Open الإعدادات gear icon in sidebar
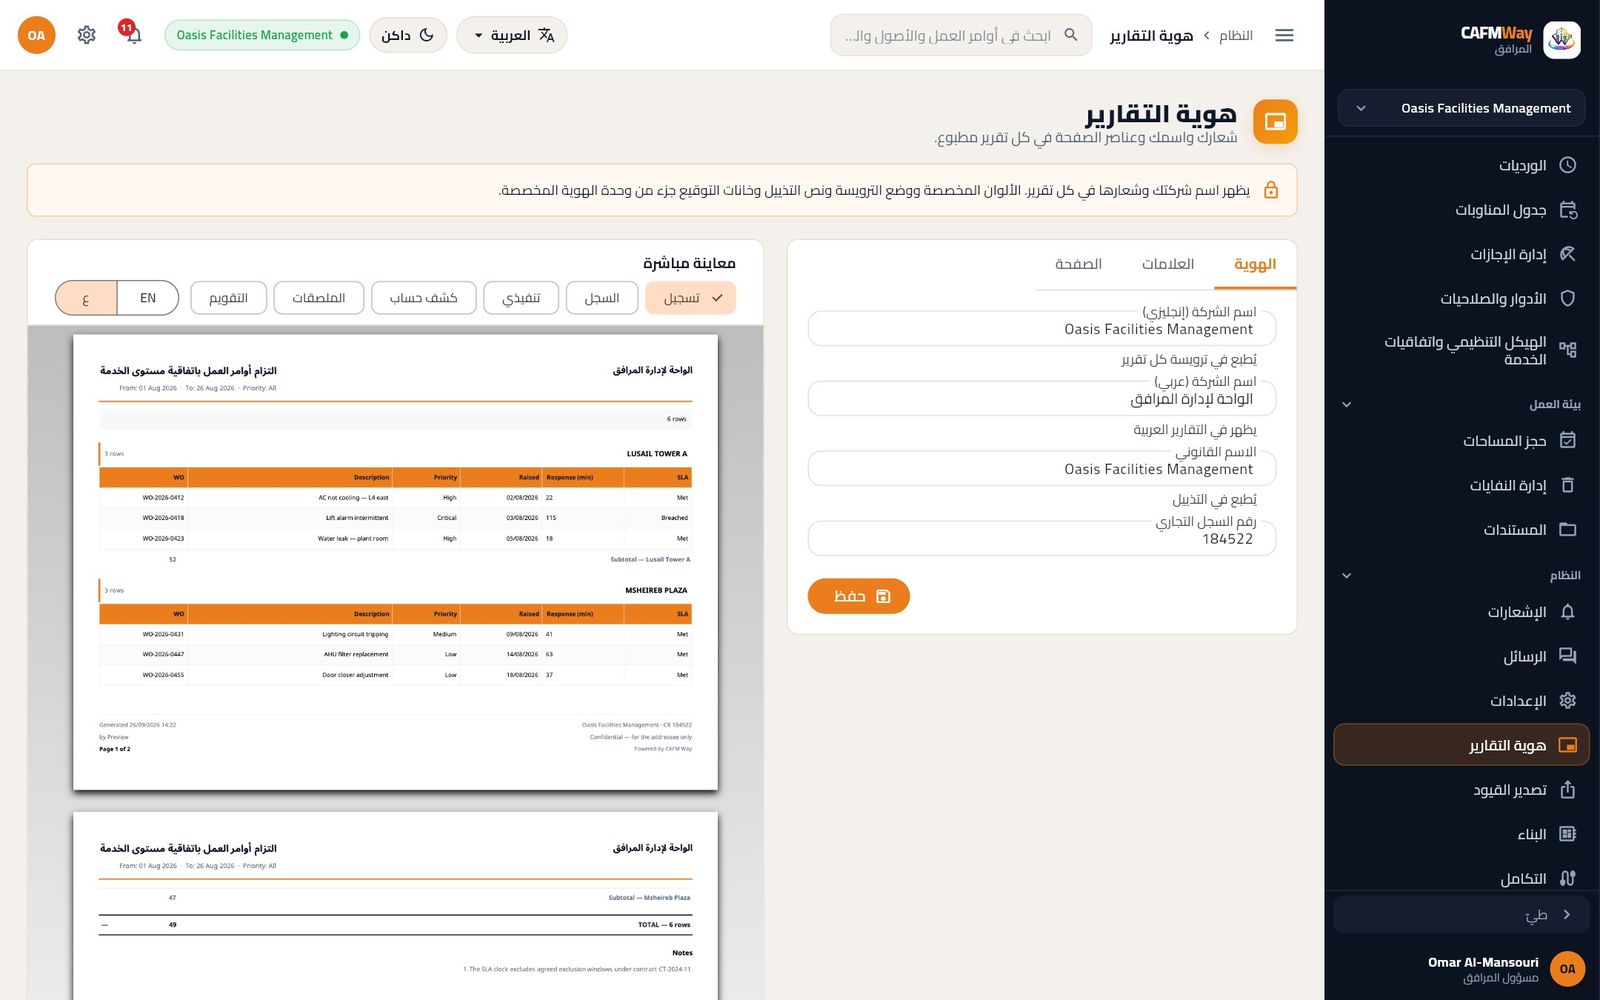Viewport: 1600px width, 1000px height. point(1567,700)
